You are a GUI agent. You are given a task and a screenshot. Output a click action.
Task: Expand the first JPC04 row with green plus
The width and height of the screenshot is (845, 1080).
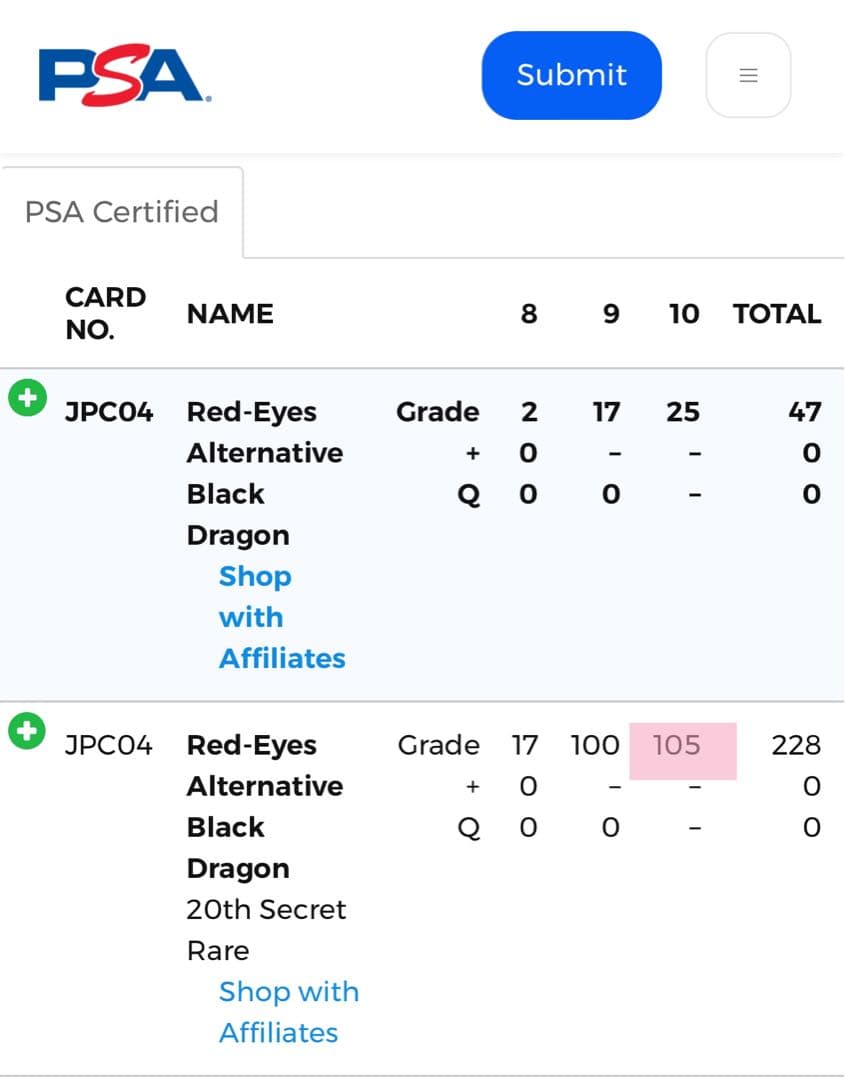[x=27, y=398]
